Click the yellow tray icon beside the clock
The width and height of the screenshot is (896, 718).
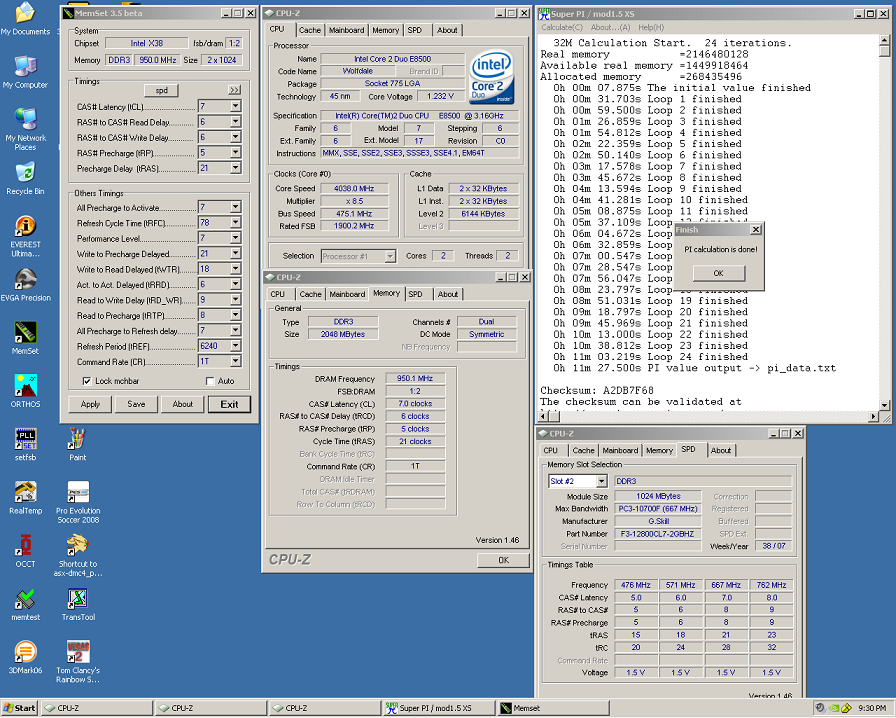(x=847, y=708)
